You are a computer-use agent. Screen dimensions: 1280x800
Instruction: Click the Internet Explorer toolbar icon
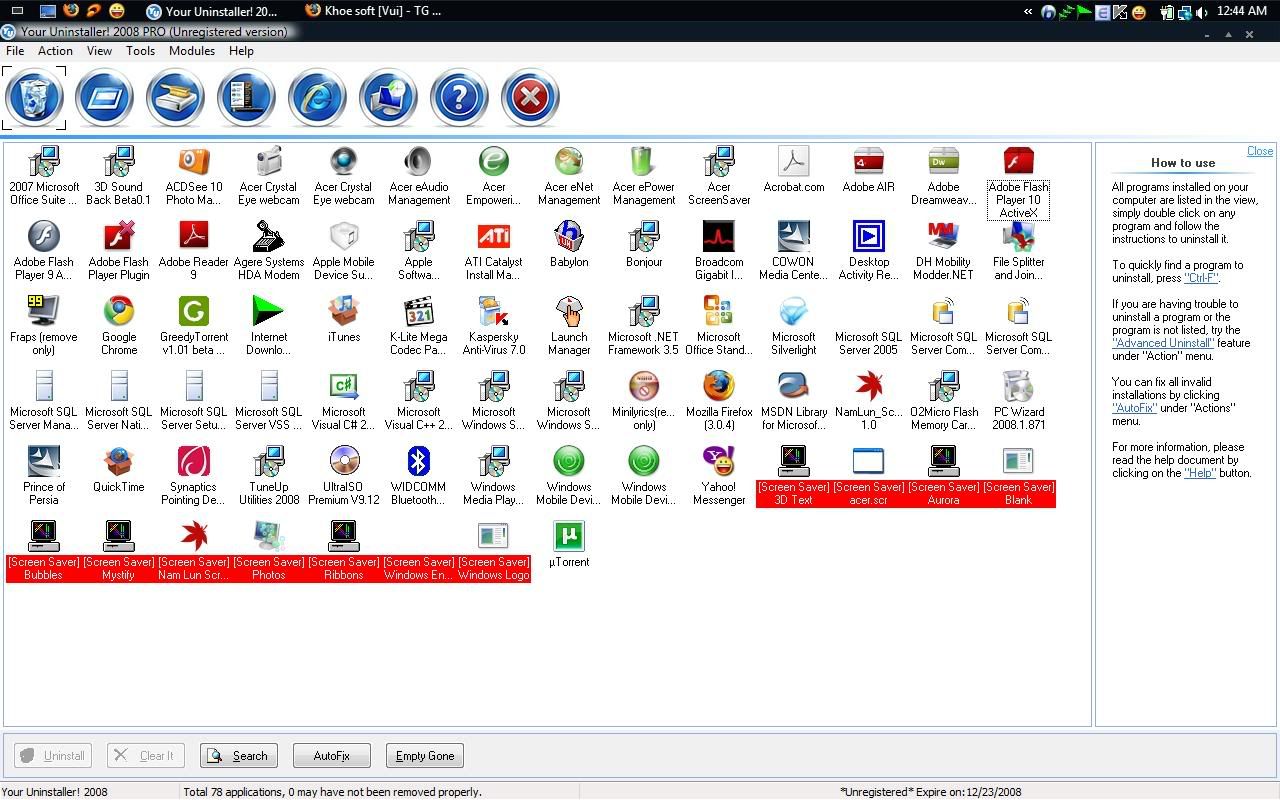[x=317, y=98]
